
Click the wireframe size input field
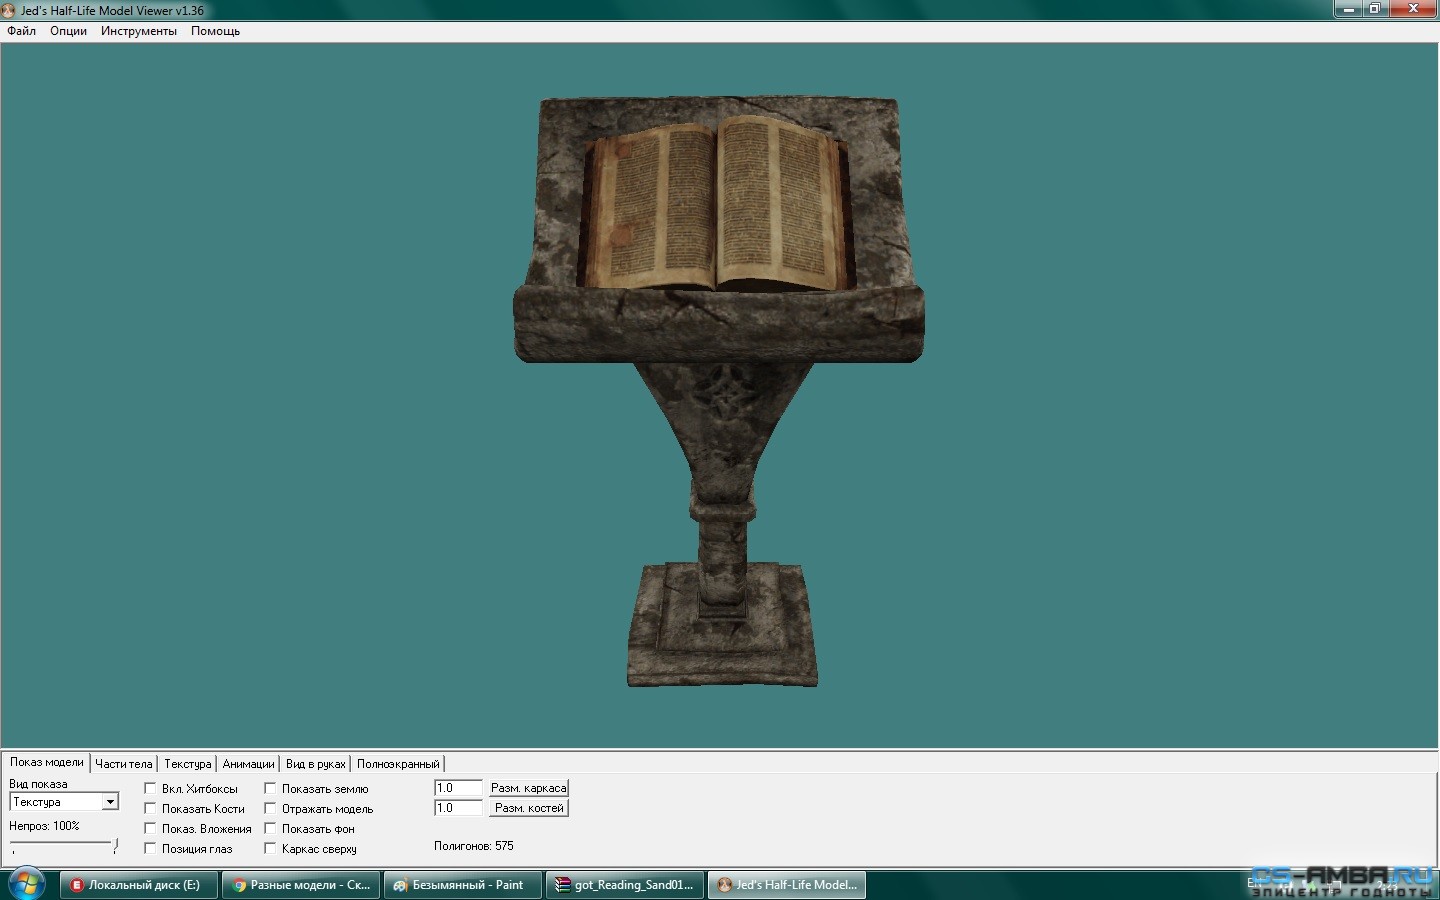tap(458, 788)
